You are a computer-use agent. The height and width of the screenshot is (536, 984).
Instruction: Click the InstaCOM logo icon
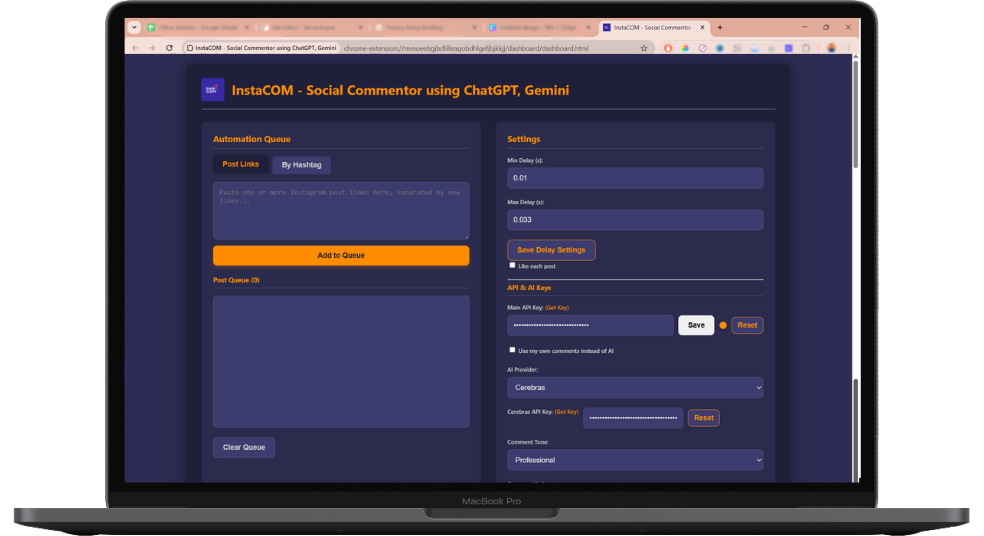[x=212, y=90]
